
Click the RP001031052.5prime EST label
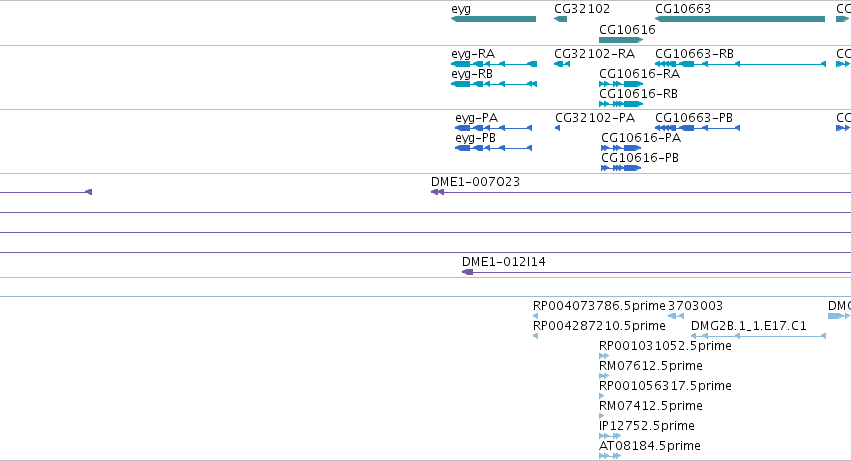(665, 346)
